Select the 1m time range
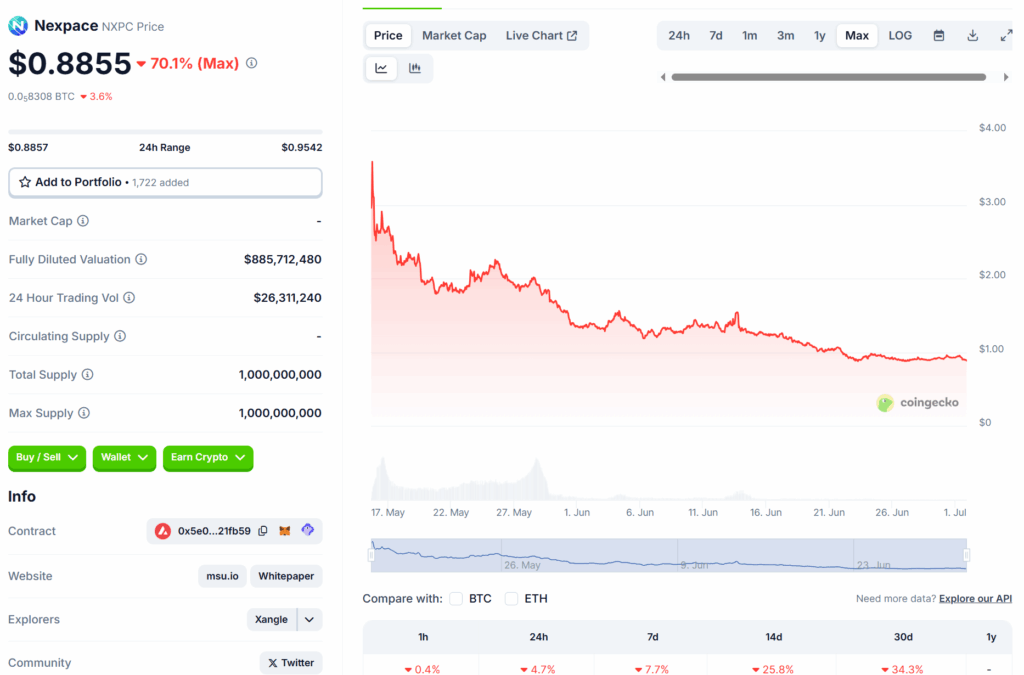The height and width of the screenshot is (675, 1024). [750, 35]
